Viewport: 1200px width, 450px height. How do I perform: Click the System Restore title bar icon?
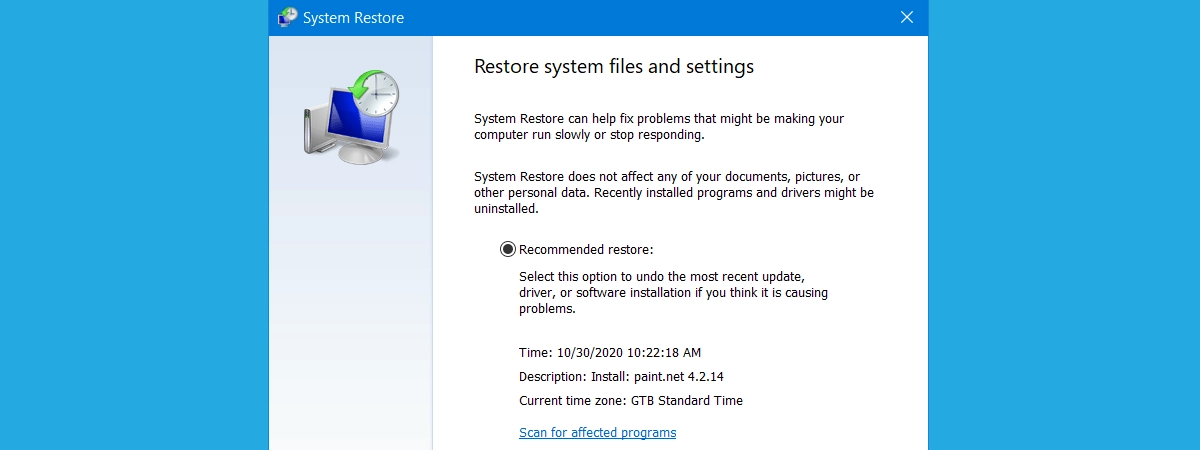(x=287, y=17)
